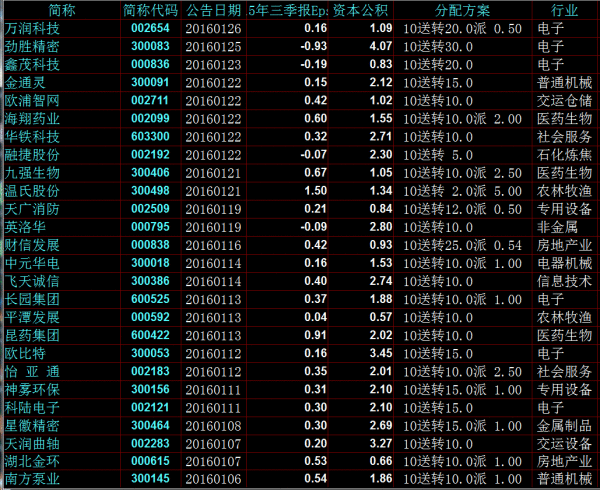
Task: Click stock code 300498
Action: point(150,190)
